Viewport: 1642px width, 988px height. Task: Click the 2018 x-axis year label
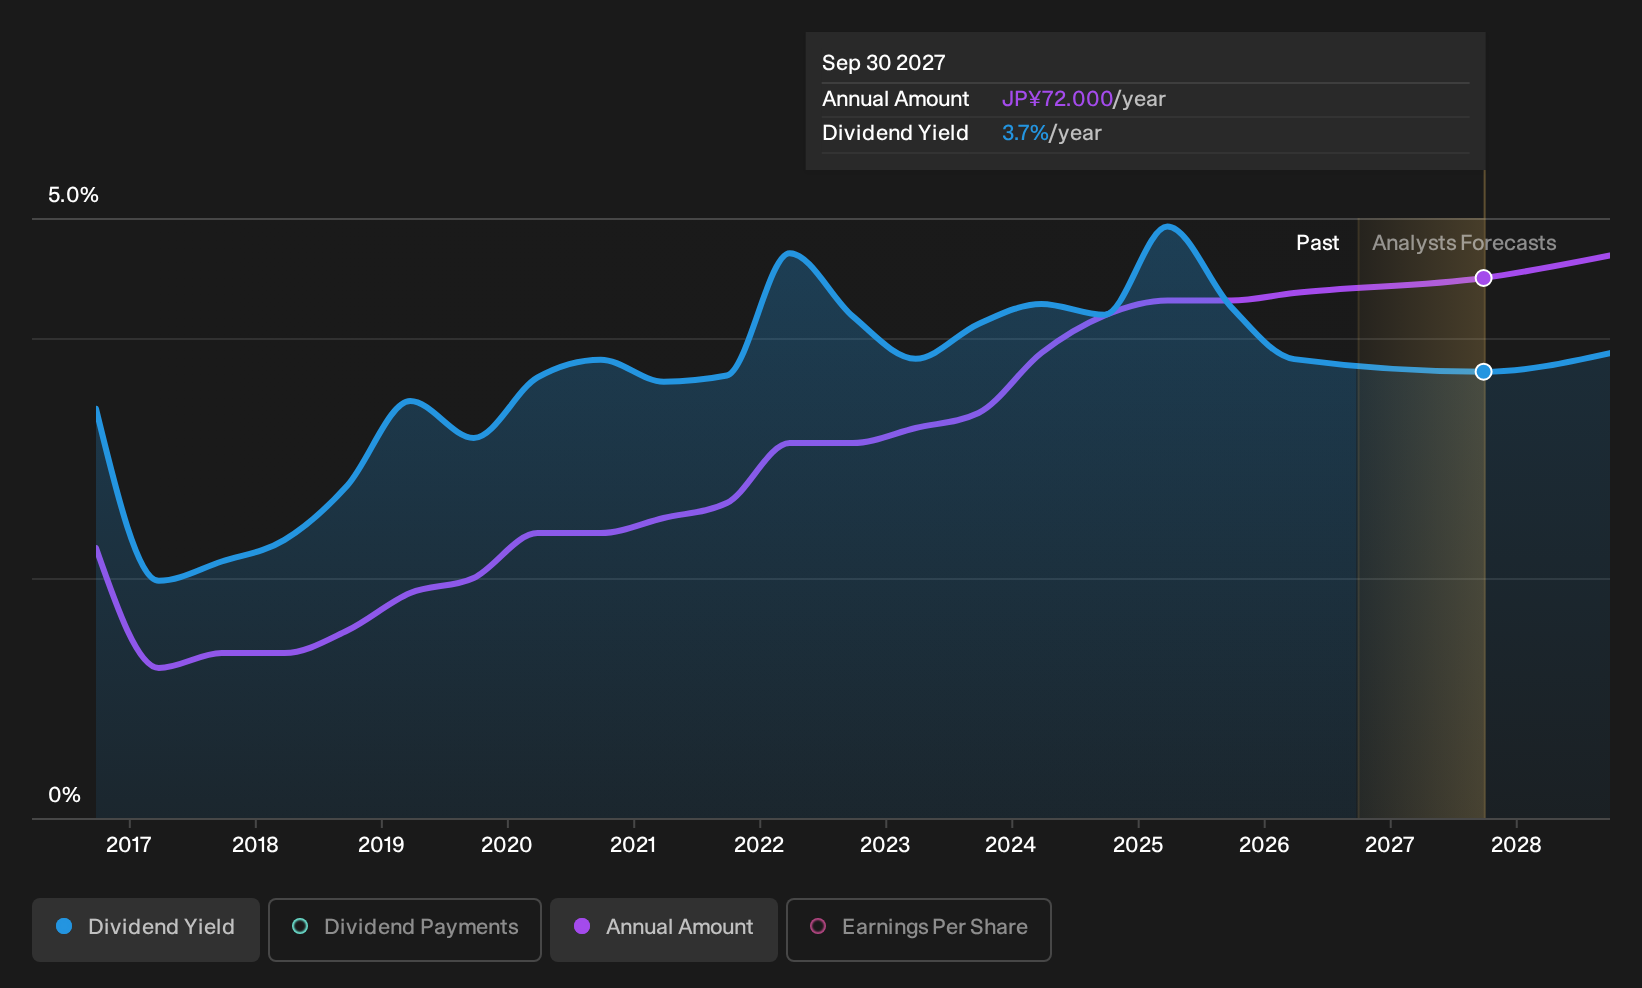(x=255, y=845)
